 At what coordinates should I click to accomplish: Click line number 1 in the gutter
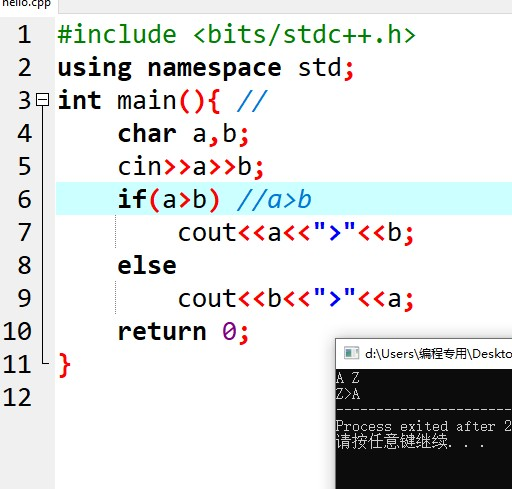point(25,35)
